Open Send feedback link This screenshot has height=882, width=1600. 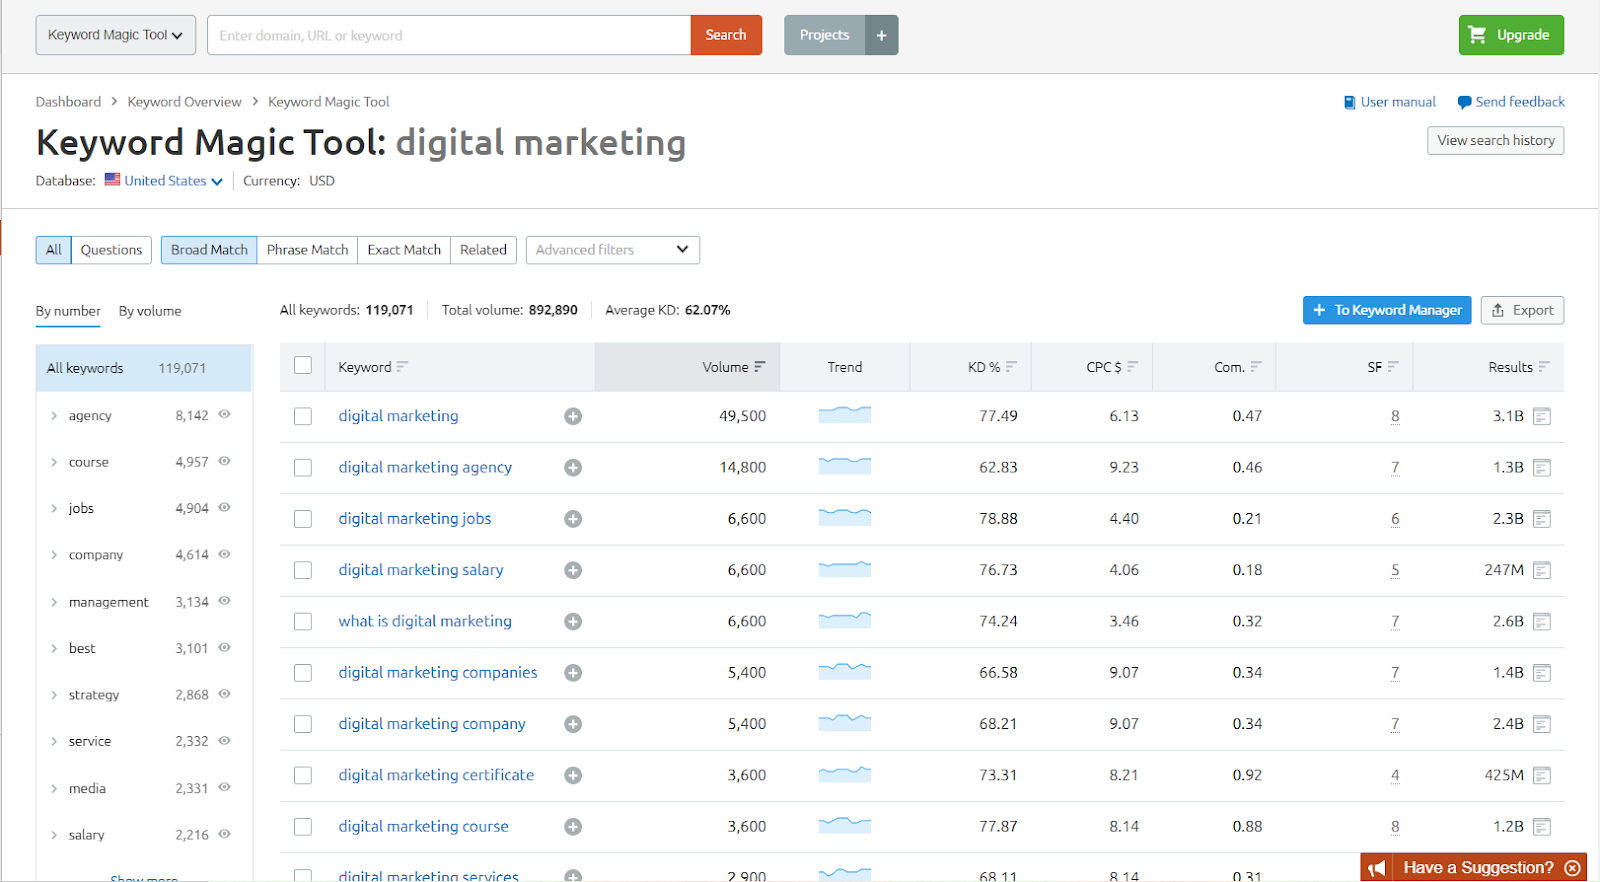(1511, 102)
